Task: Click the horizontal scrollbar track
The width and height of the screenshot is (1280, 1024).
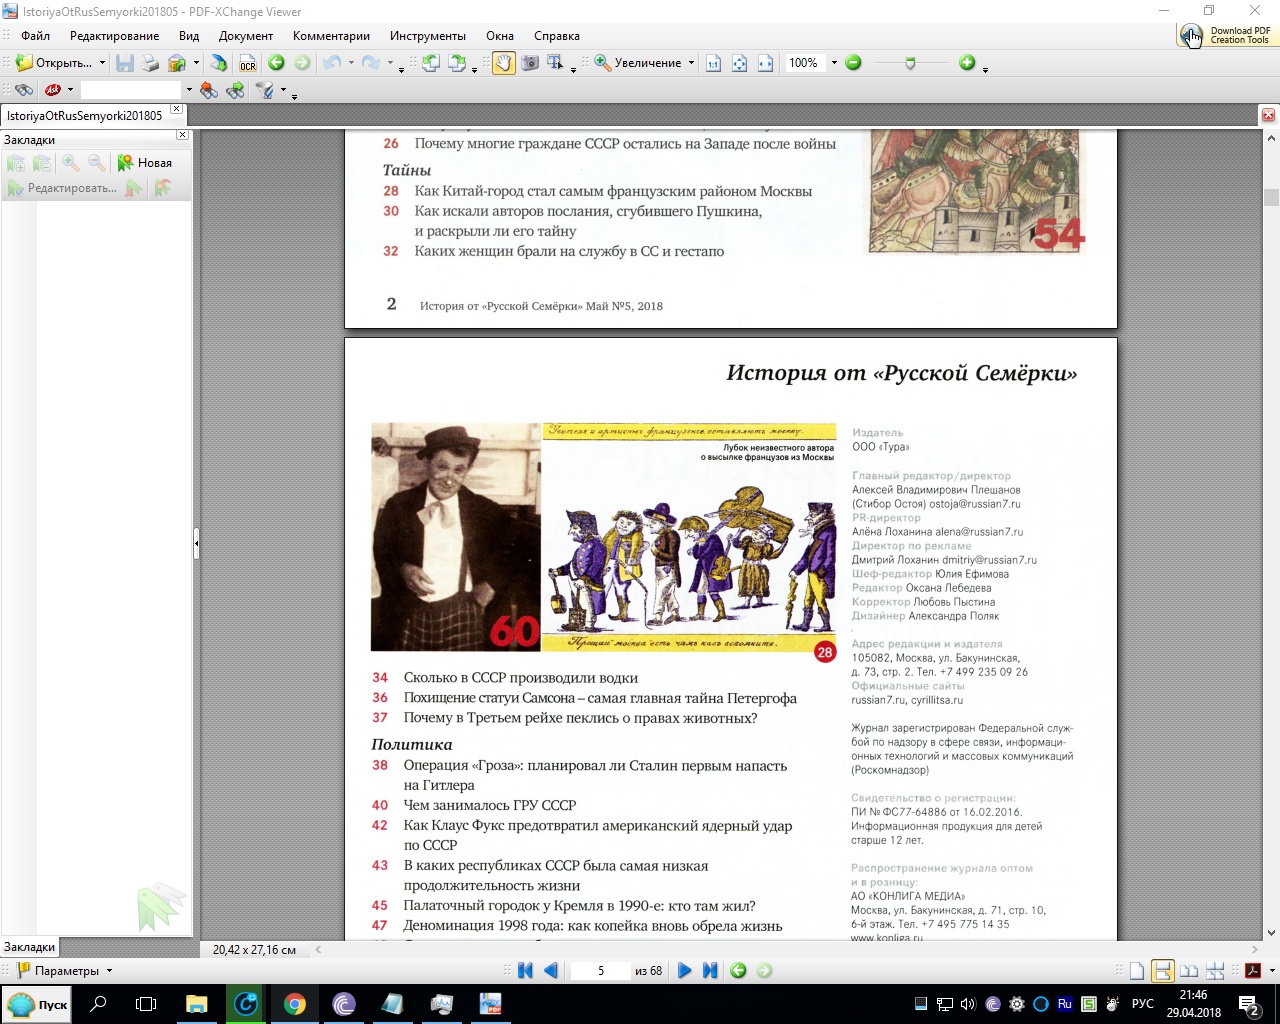Action: point(785,950)
